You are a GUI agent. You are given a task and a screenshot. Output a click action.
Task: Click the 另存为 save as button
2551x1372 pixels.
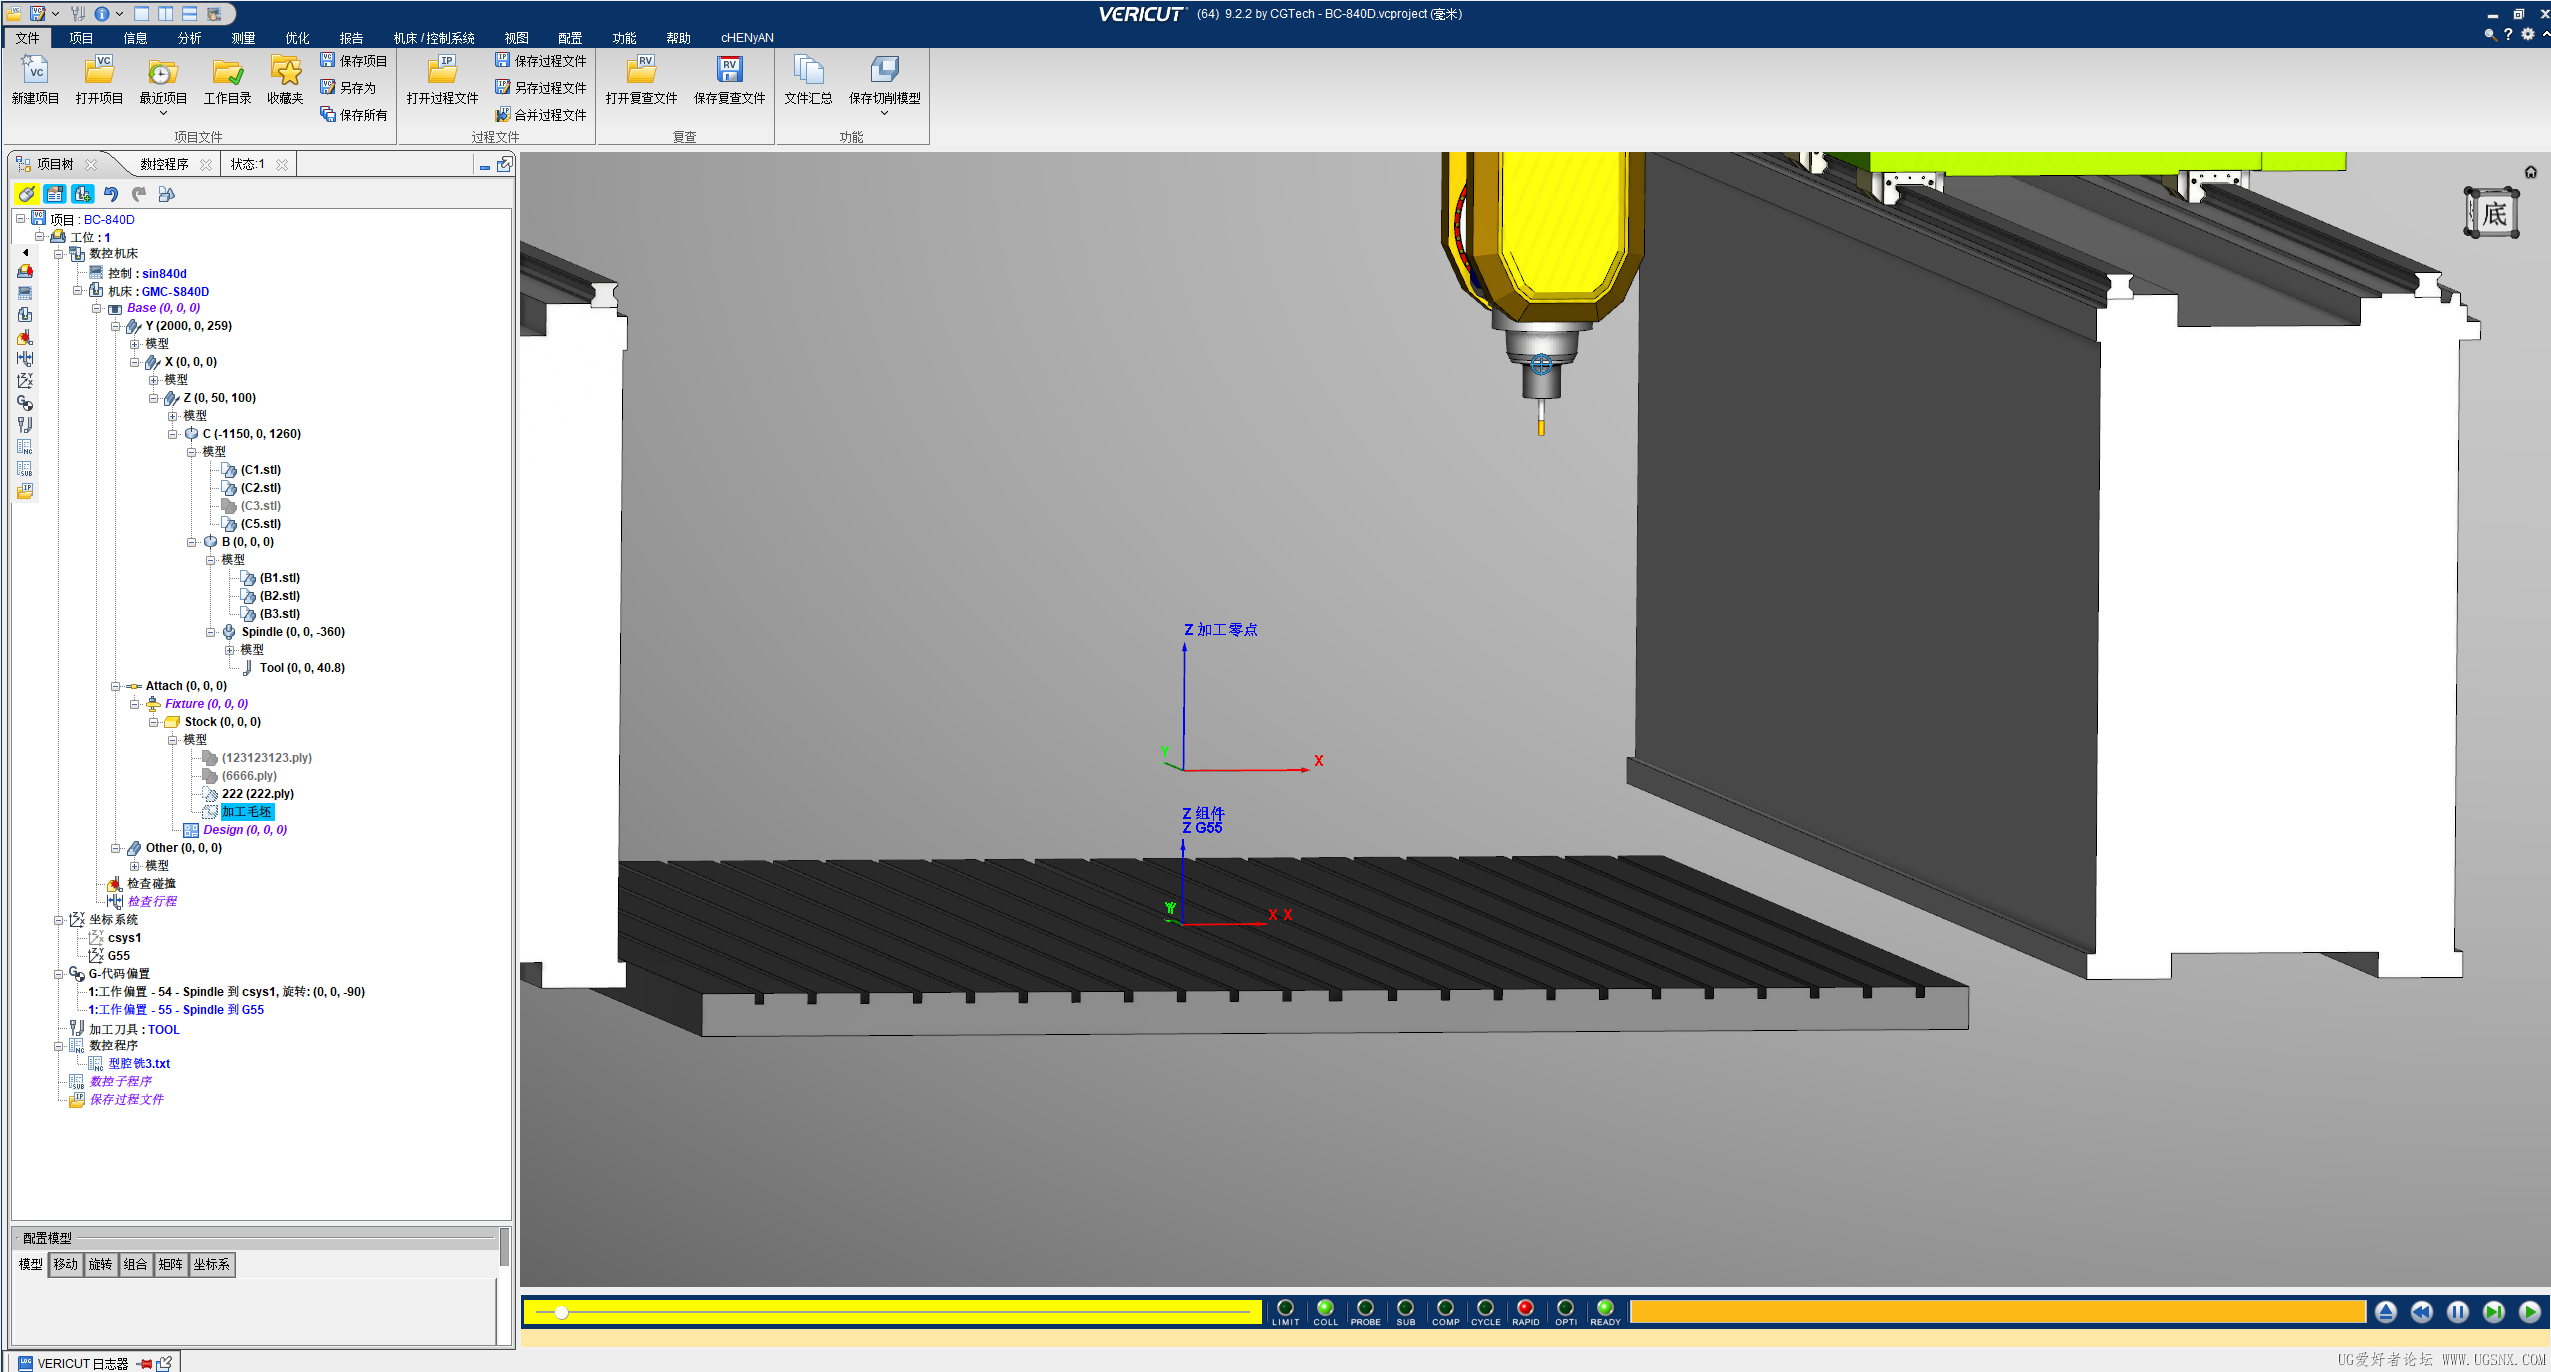348,88
